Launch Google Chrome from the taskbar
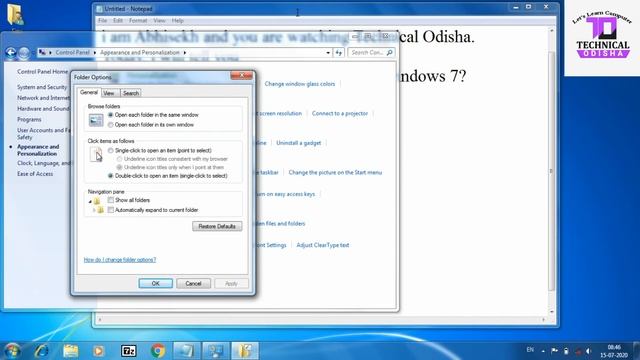640x360 pixels. [158, 351]
